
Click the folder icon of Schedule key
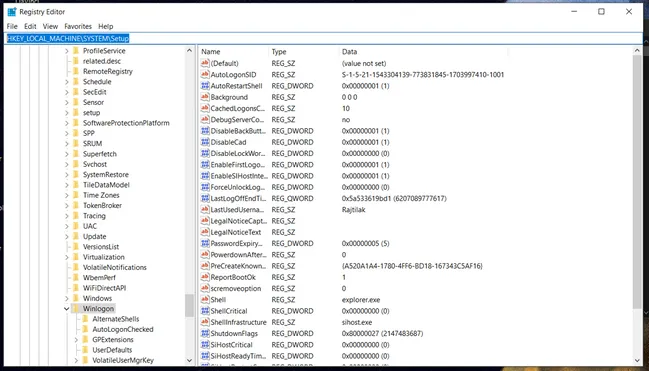[76, 82]
